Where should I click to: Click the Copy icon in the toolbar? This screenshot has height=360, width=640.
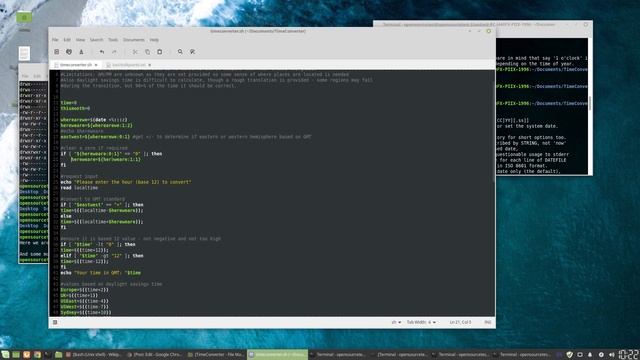[147, 52]
